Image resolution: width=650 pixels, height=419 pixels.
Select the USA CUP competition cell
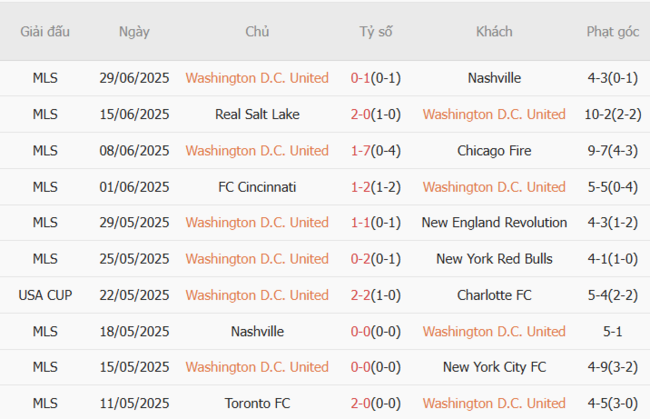(x=45, y=295)
